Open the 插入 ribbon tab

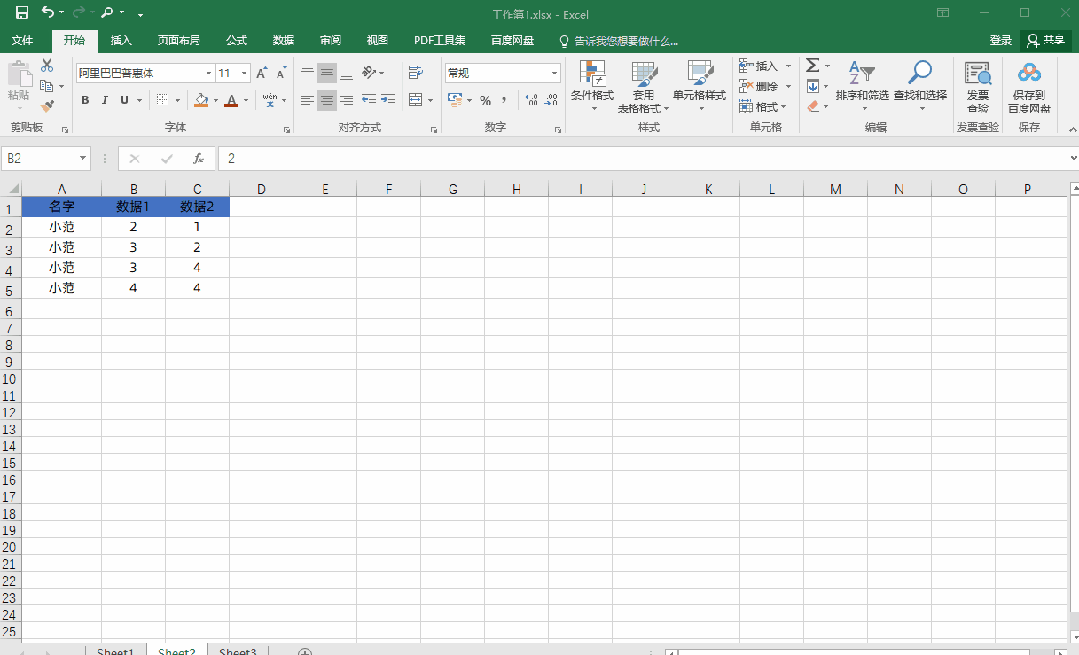pos(121,40)
